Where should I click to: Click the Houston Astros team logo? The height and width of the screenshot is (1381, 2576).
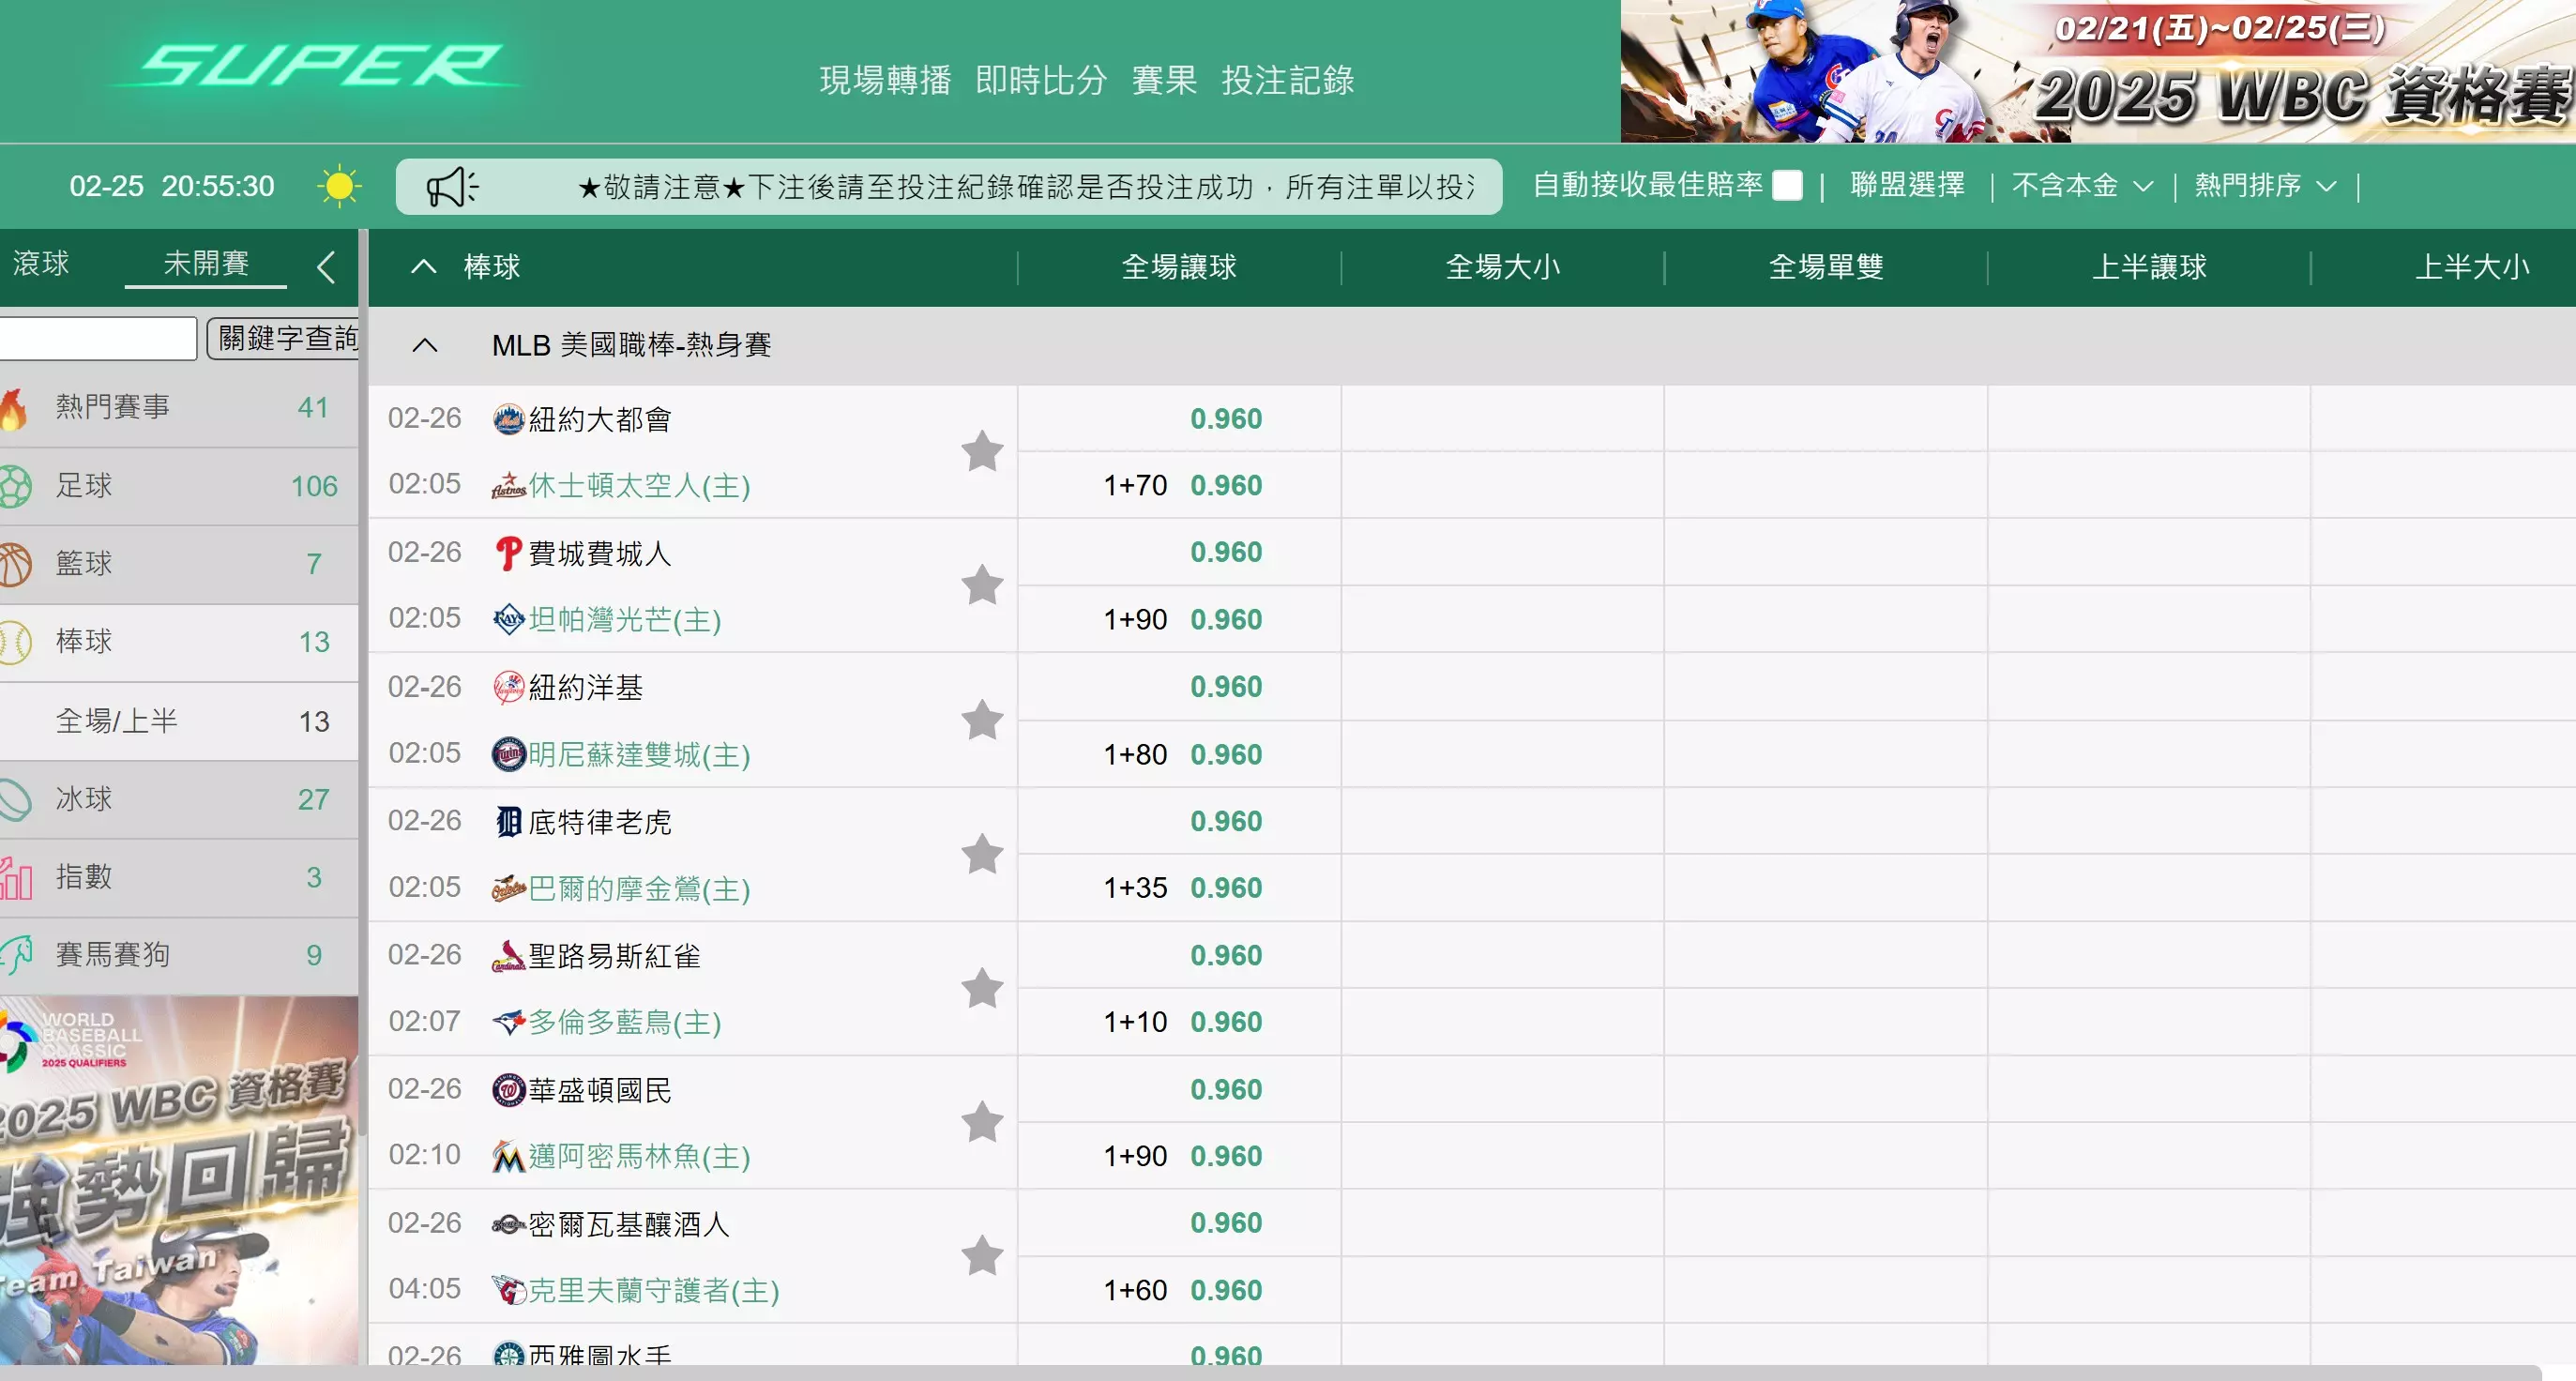pos(509,486)
